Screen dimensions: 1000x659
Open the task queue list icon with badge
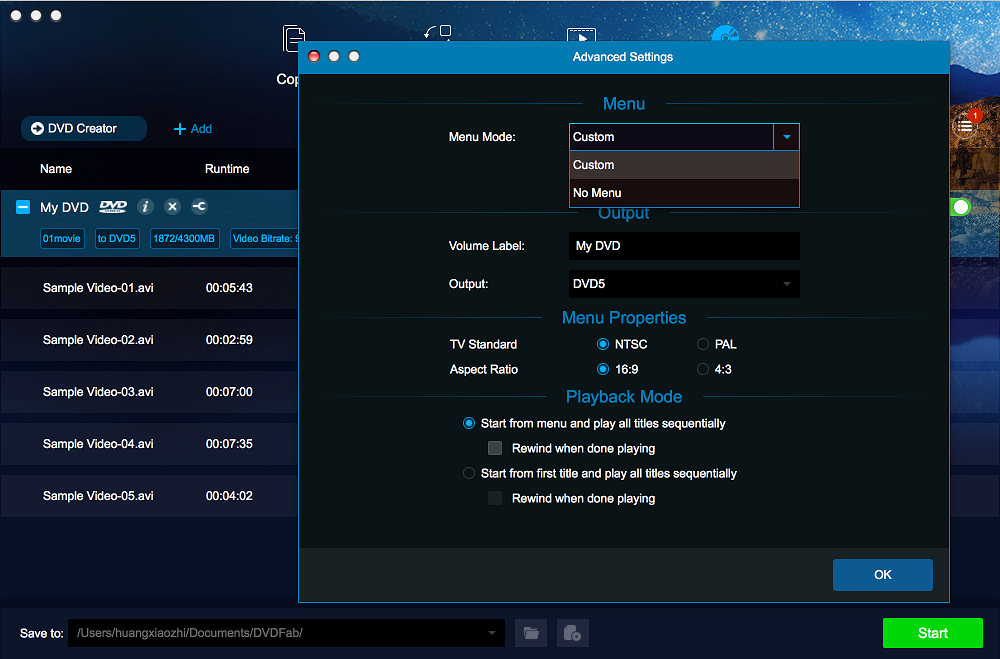point(966,125)
